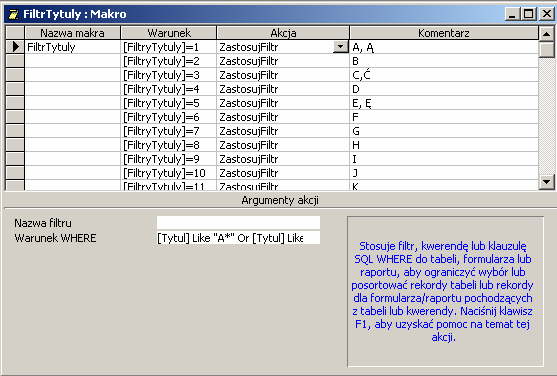Click the condition cell [FiltryTytuly]=8
The width and height of the screenshot is (557, 376).
point(169,145)
